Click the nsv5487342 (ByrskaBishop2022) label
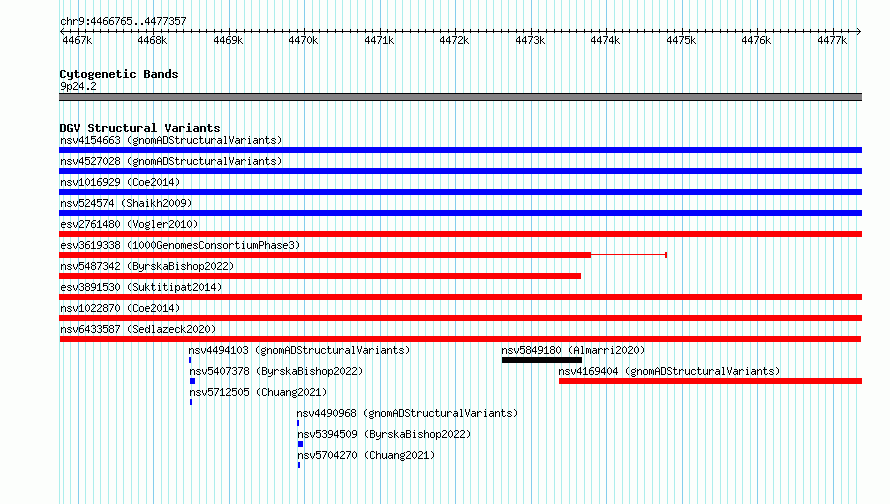Screen dimensions: 890x504 click(x=147, y=266)
